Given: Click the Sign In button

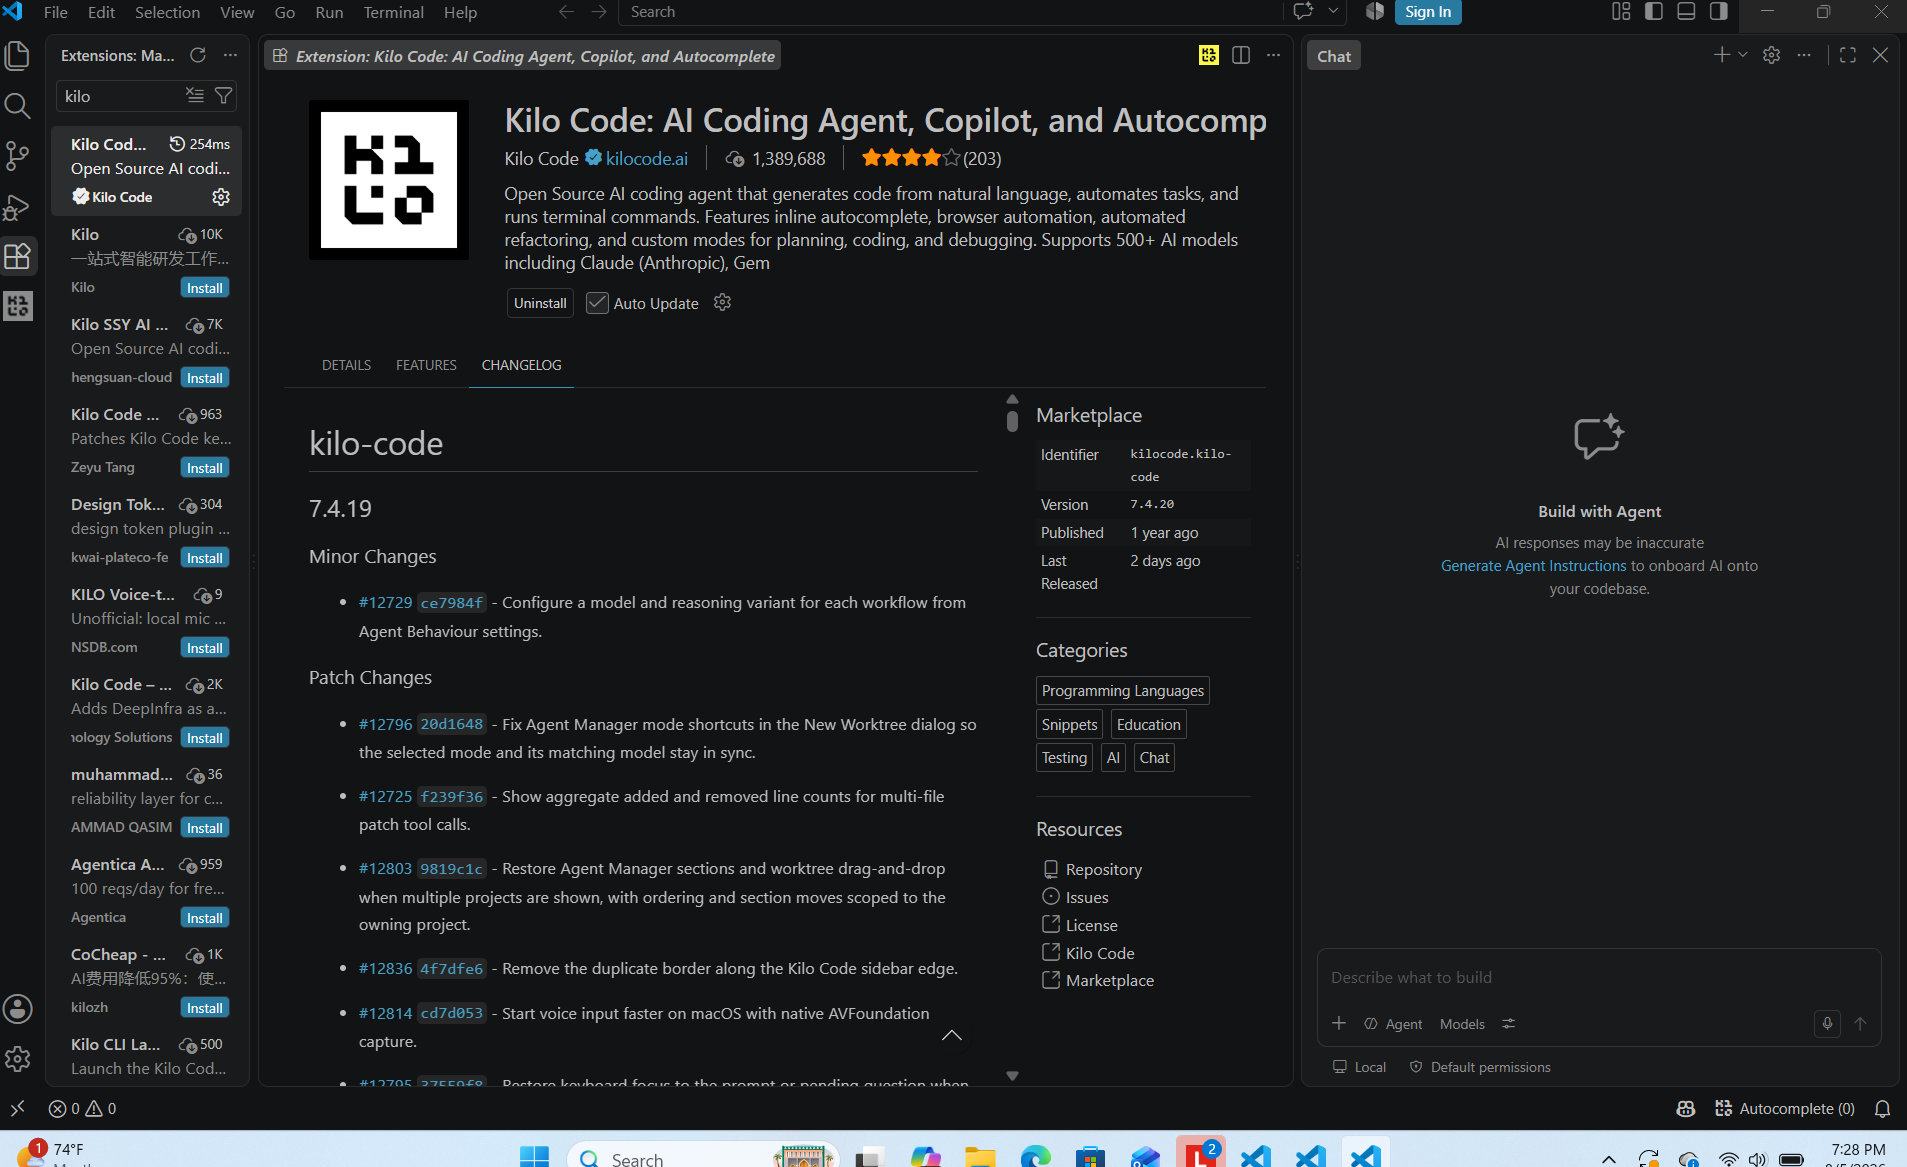Looking at the screenshot, I should (x=1428, y=12).
